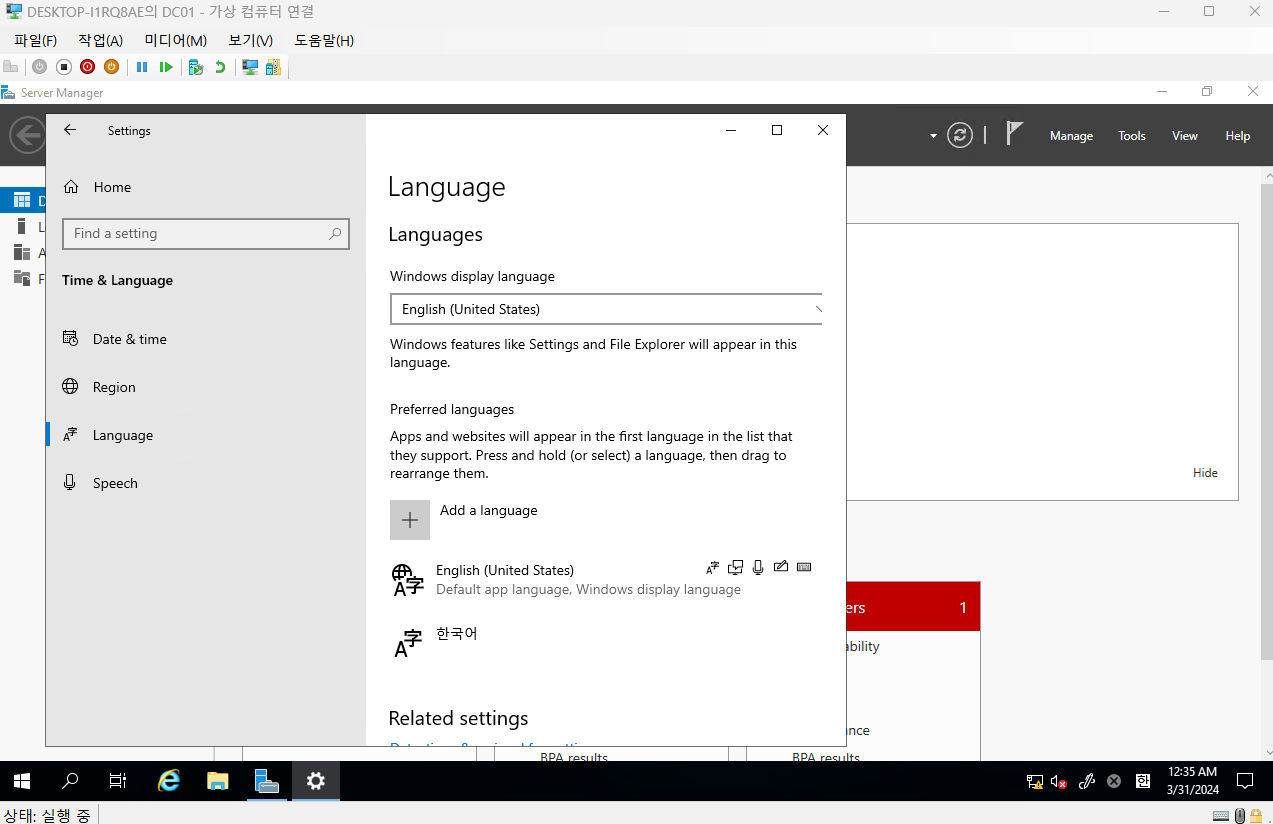
Task: Open the 보기(V) menu
Action: pyautogui.click(x=250, y=40)
